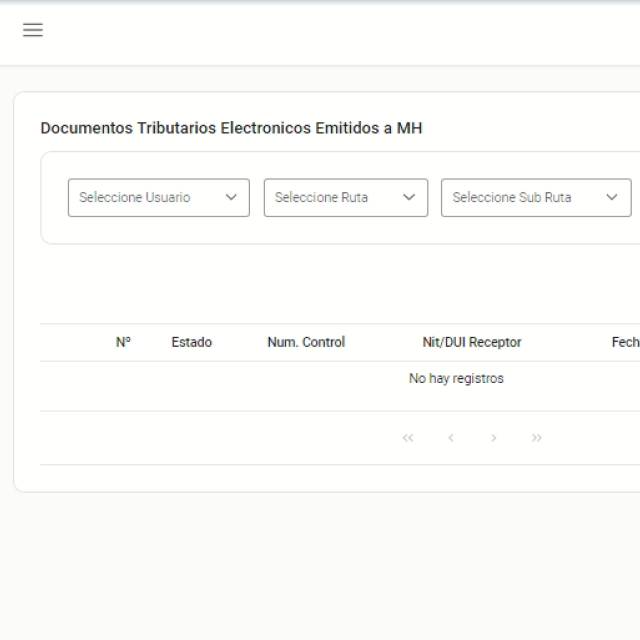
Task: Click the 'No hay registros' empty row
Action: 456,379
